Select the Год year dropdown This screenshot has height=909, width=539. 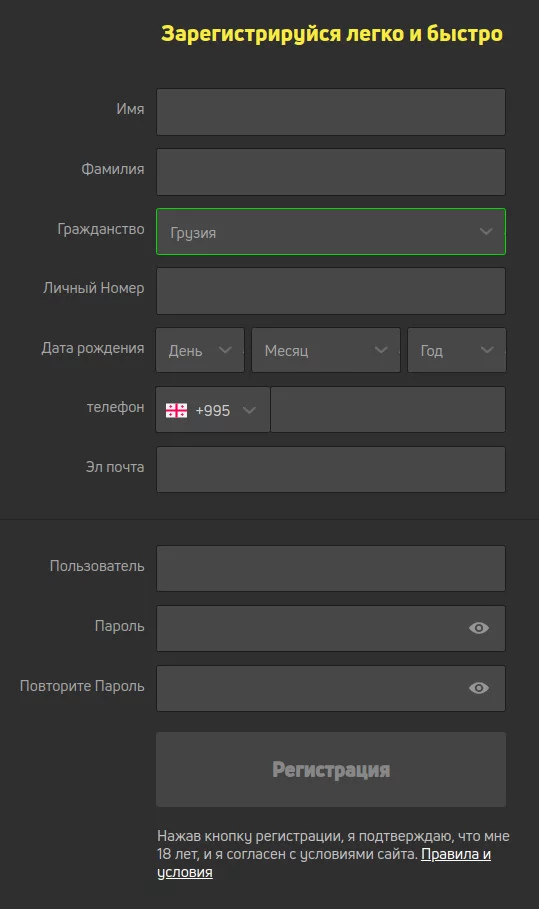[457, 350]
